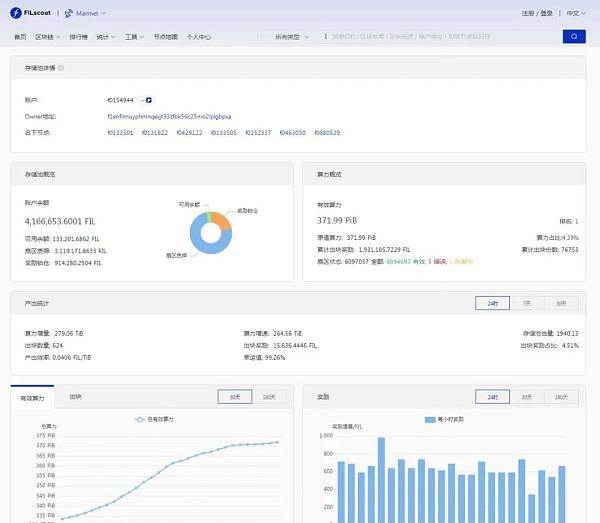
Task: Open the Owner address link
Action: (x=169, y=116)
